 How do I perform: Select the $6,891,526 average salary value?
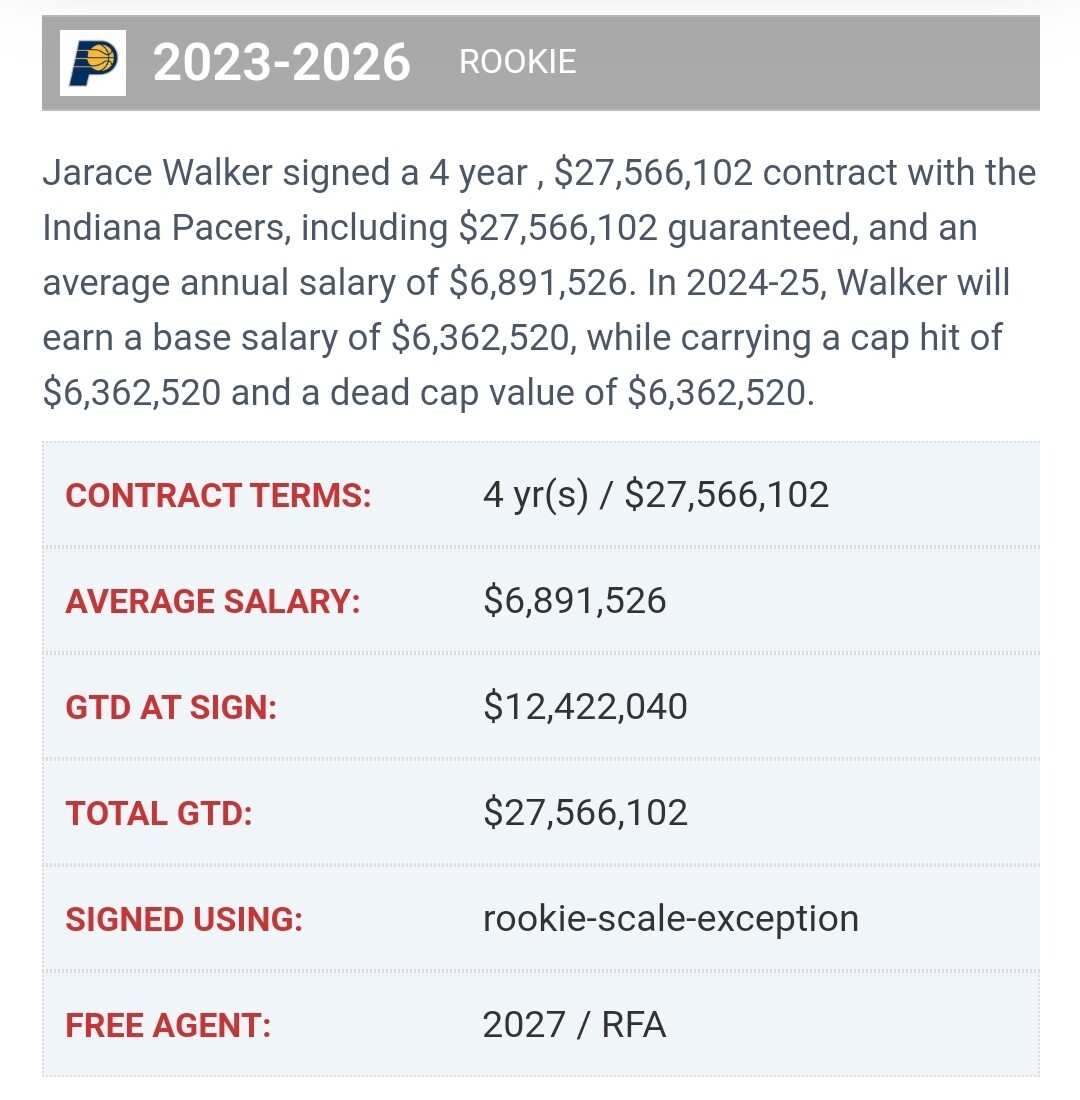tap(574, 601)
